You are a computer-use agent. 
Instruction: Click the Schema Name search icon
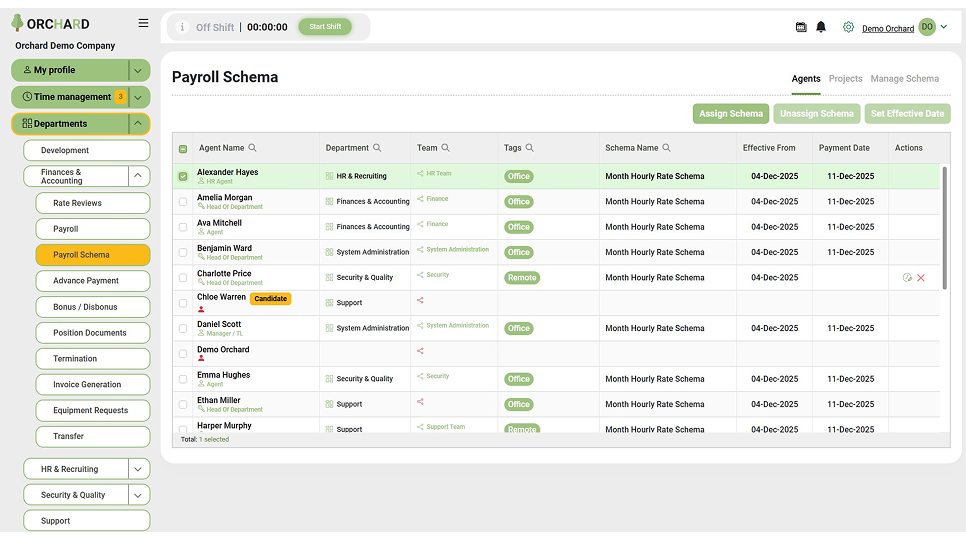click(x=666, y=148)
